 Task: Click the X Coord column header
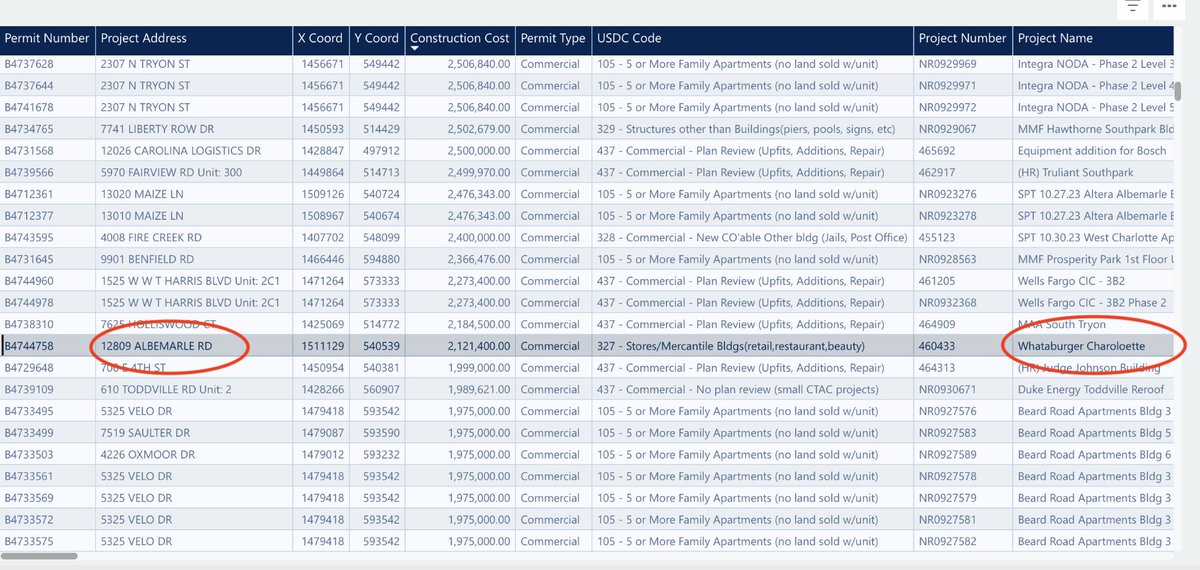(321, 38)
